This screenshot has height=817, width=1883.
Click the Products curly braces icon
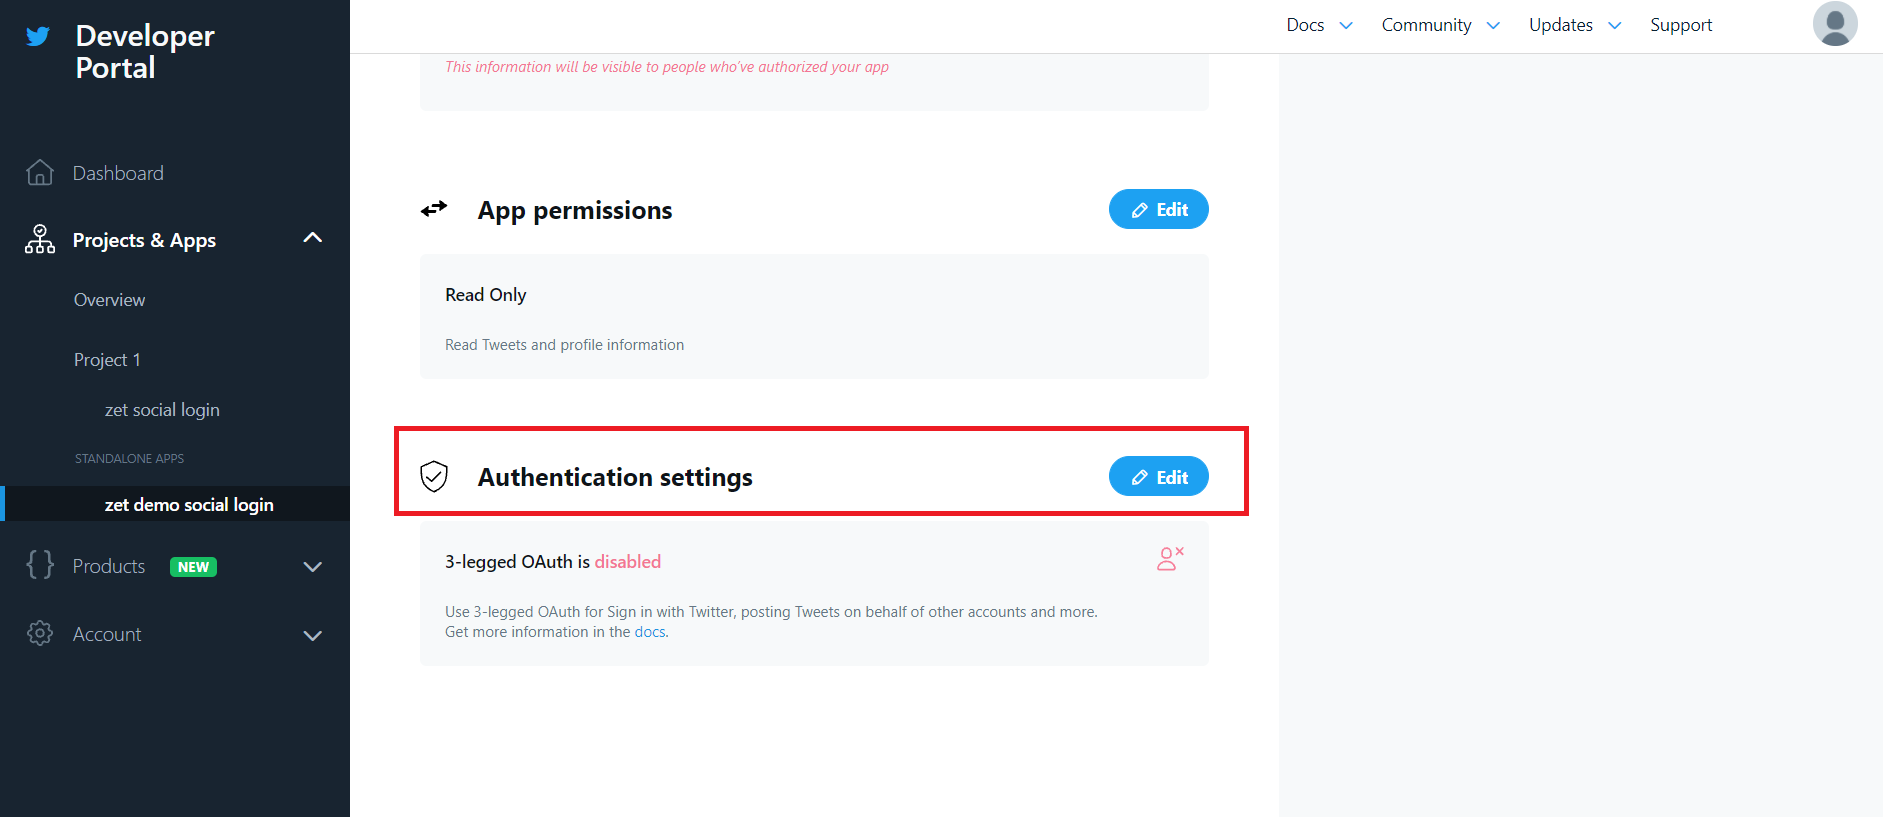point(40,565)
